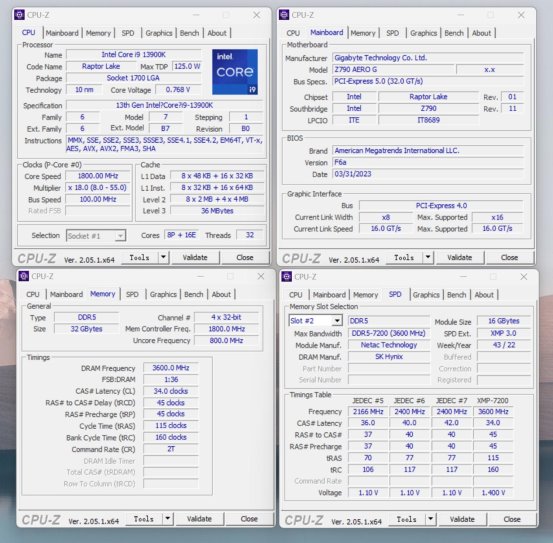553x543 pixels.
Task: Click the Netac Technology module manufacturer field
Action: coord(389,345)
